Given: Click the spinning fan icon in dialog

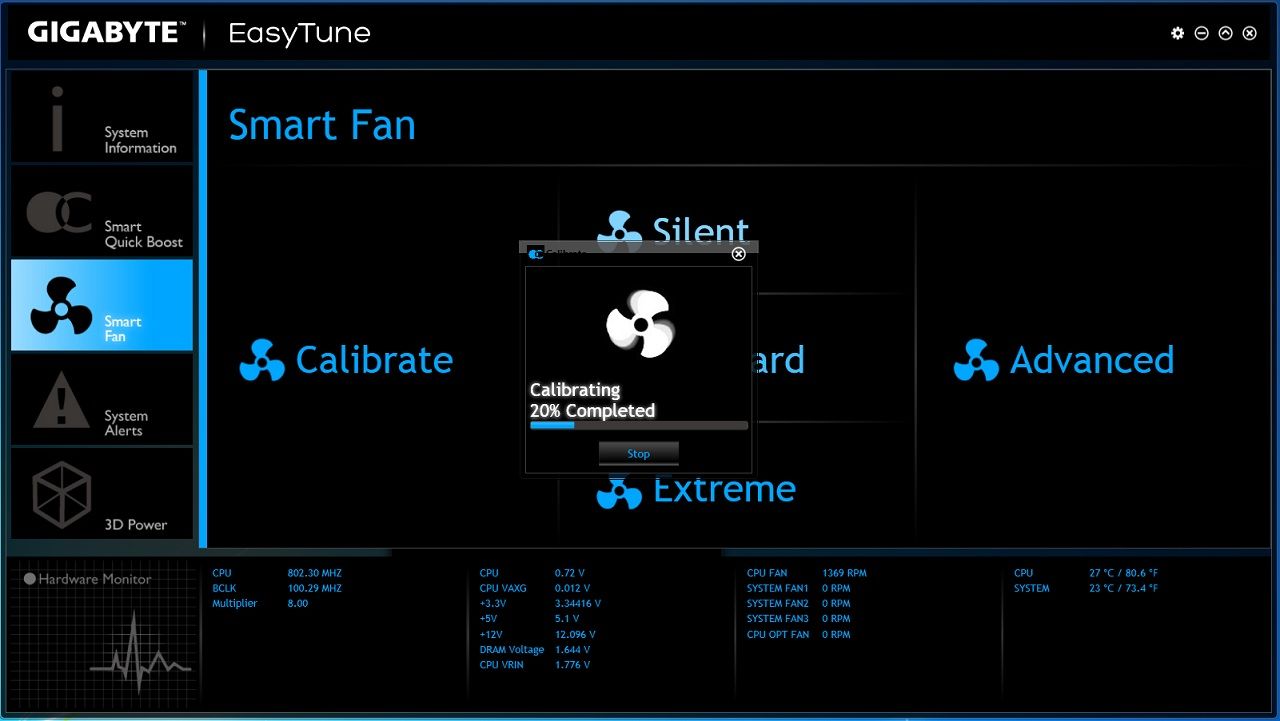Looking at the screenshot, I should pyautogui.click(x=639, y=324).
